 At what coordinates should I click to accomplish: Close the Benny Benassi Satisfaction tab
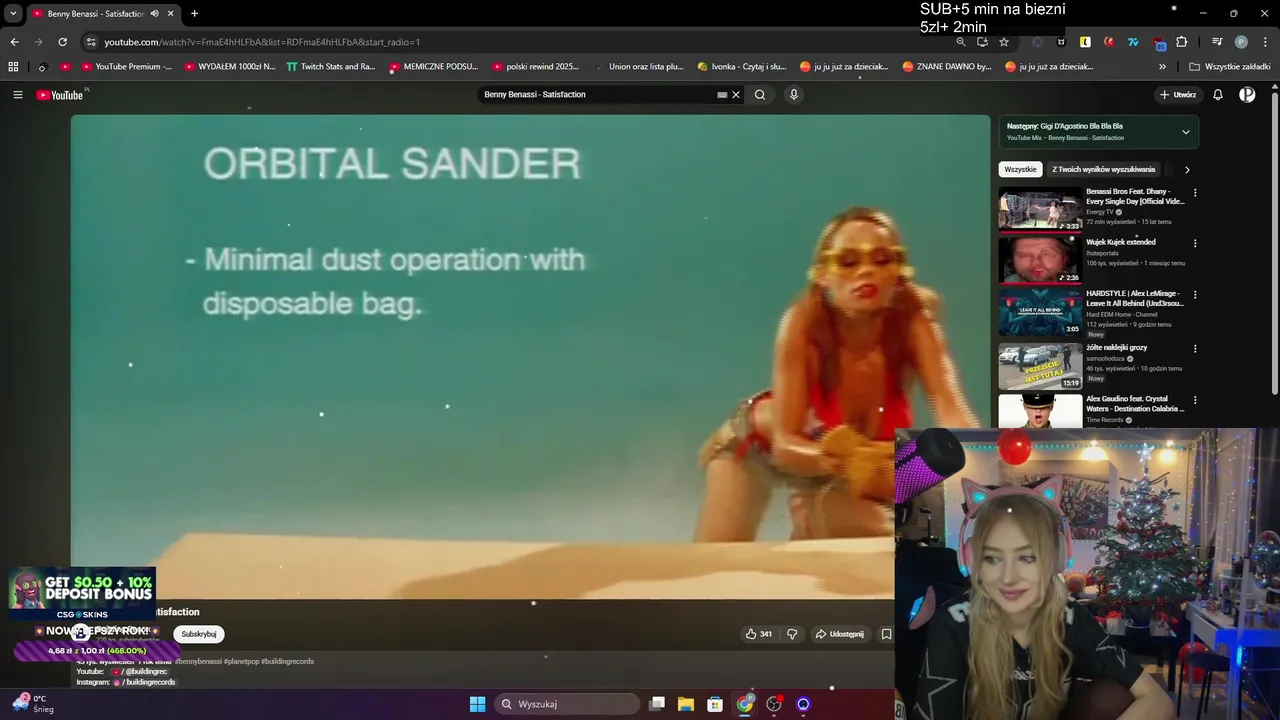click(x=171, y=14)
